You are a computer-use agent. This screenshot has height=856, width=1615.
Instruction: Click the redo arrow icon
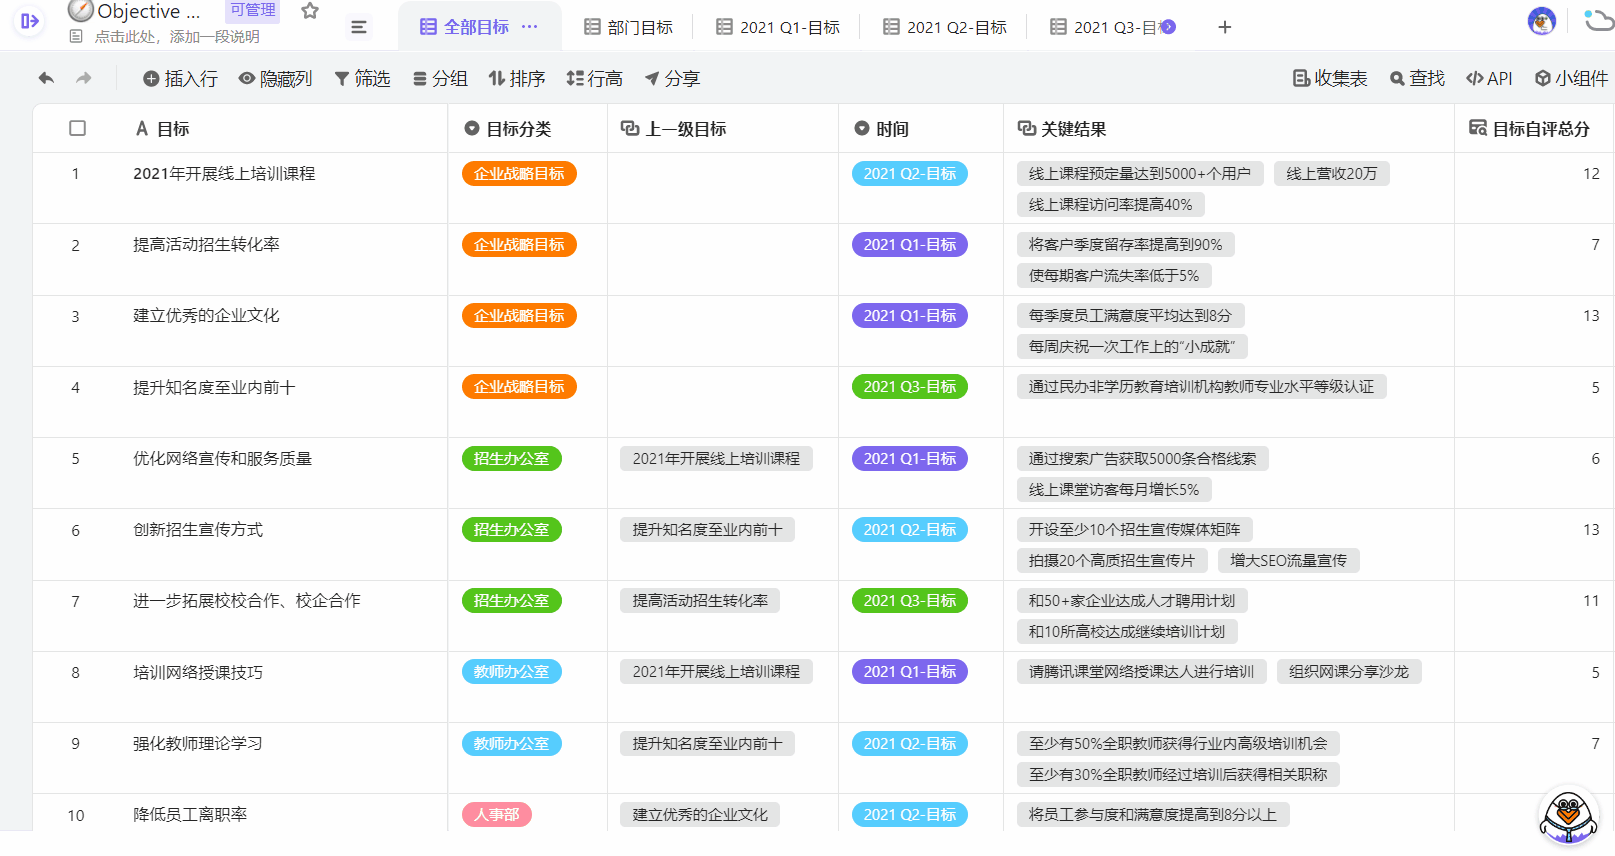point(84,78)
